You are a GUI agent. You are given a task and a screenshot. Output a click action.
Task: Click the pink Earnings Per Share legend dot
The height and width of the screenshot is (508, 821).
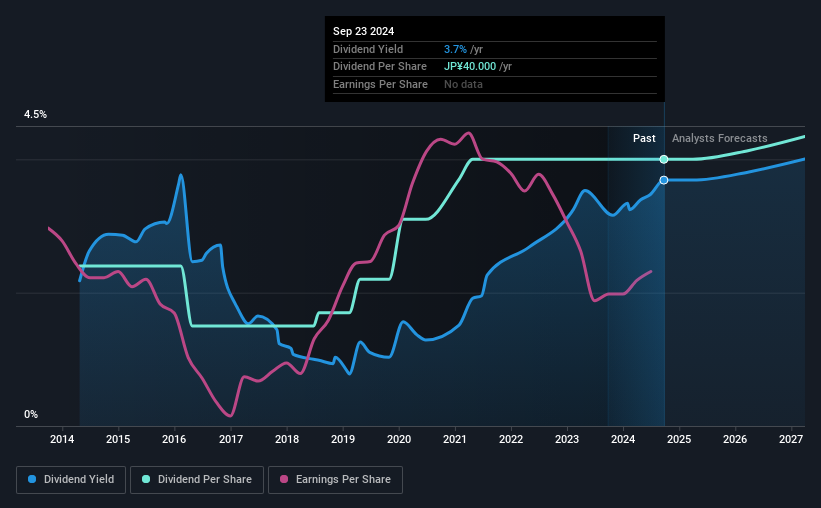(284, 479)
